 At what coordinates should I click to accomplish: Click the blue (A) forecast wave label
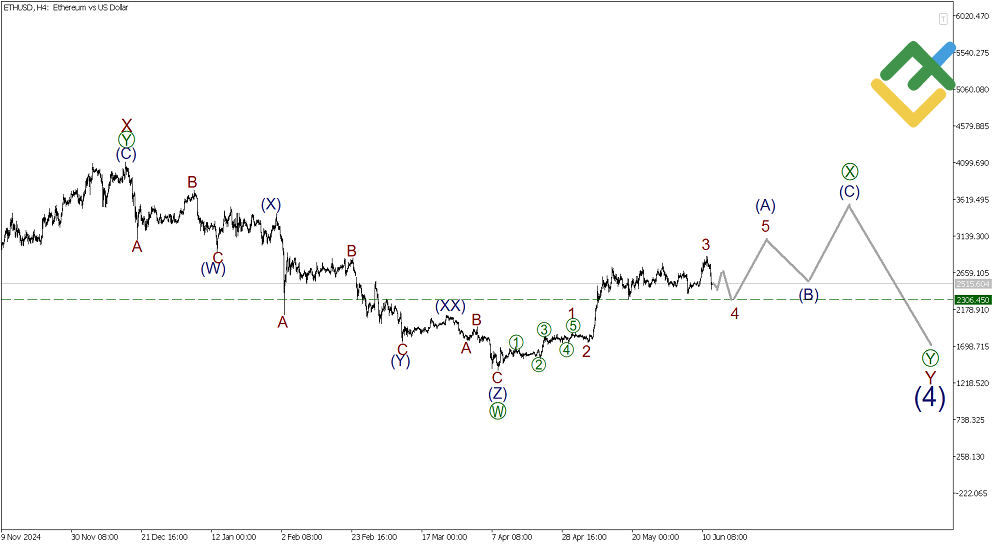766,206
